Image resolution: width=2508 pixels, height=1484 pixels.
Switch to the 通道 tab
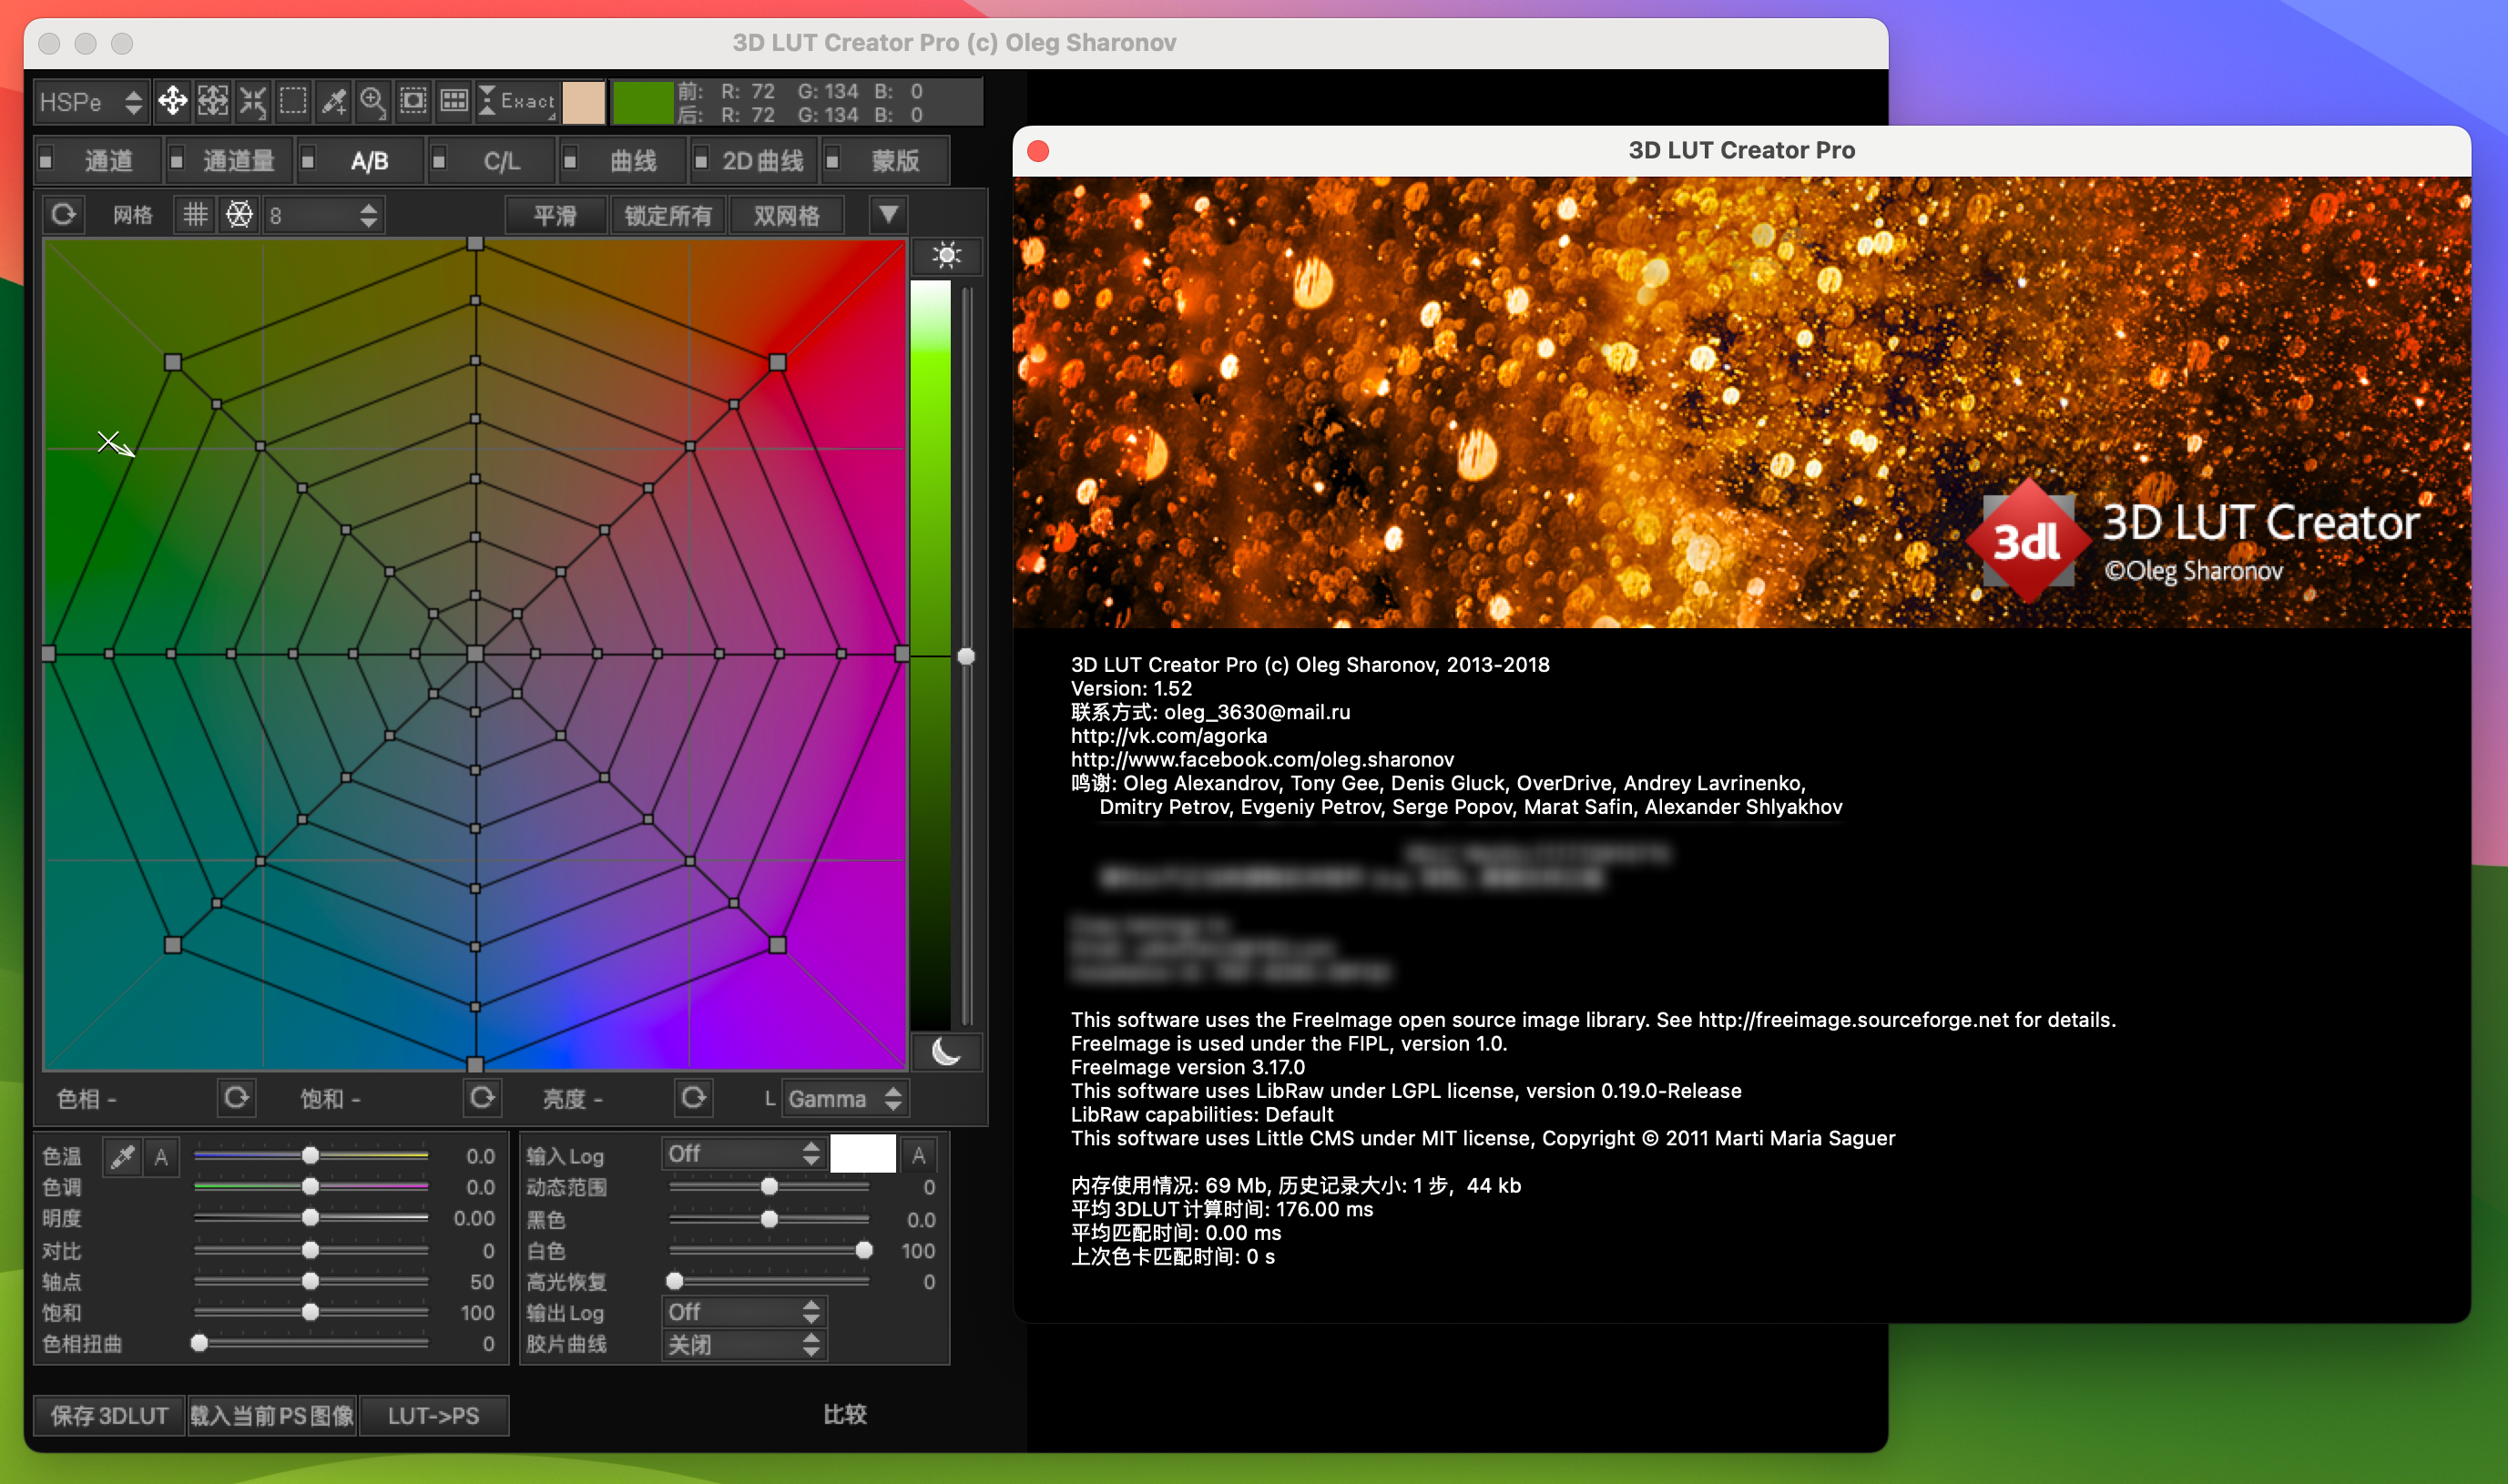tap(98, 160)
